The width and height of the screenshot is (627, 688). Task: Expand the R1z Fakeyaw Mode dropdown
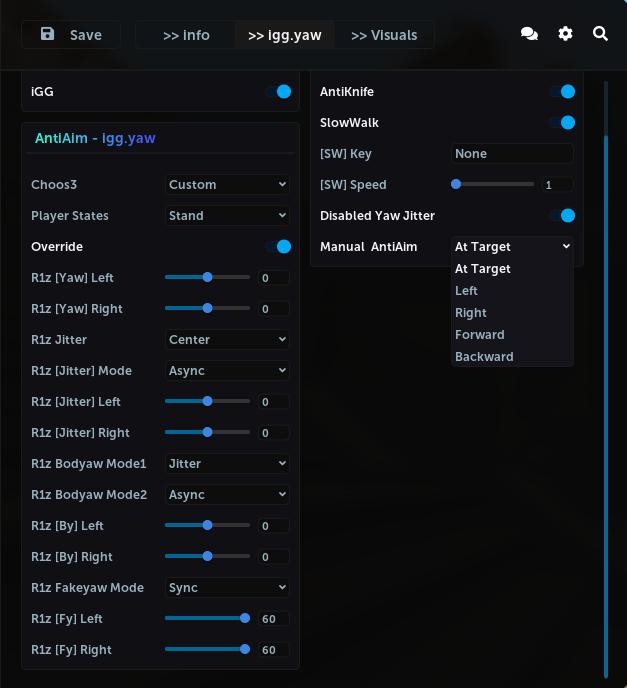click(227, 588)
